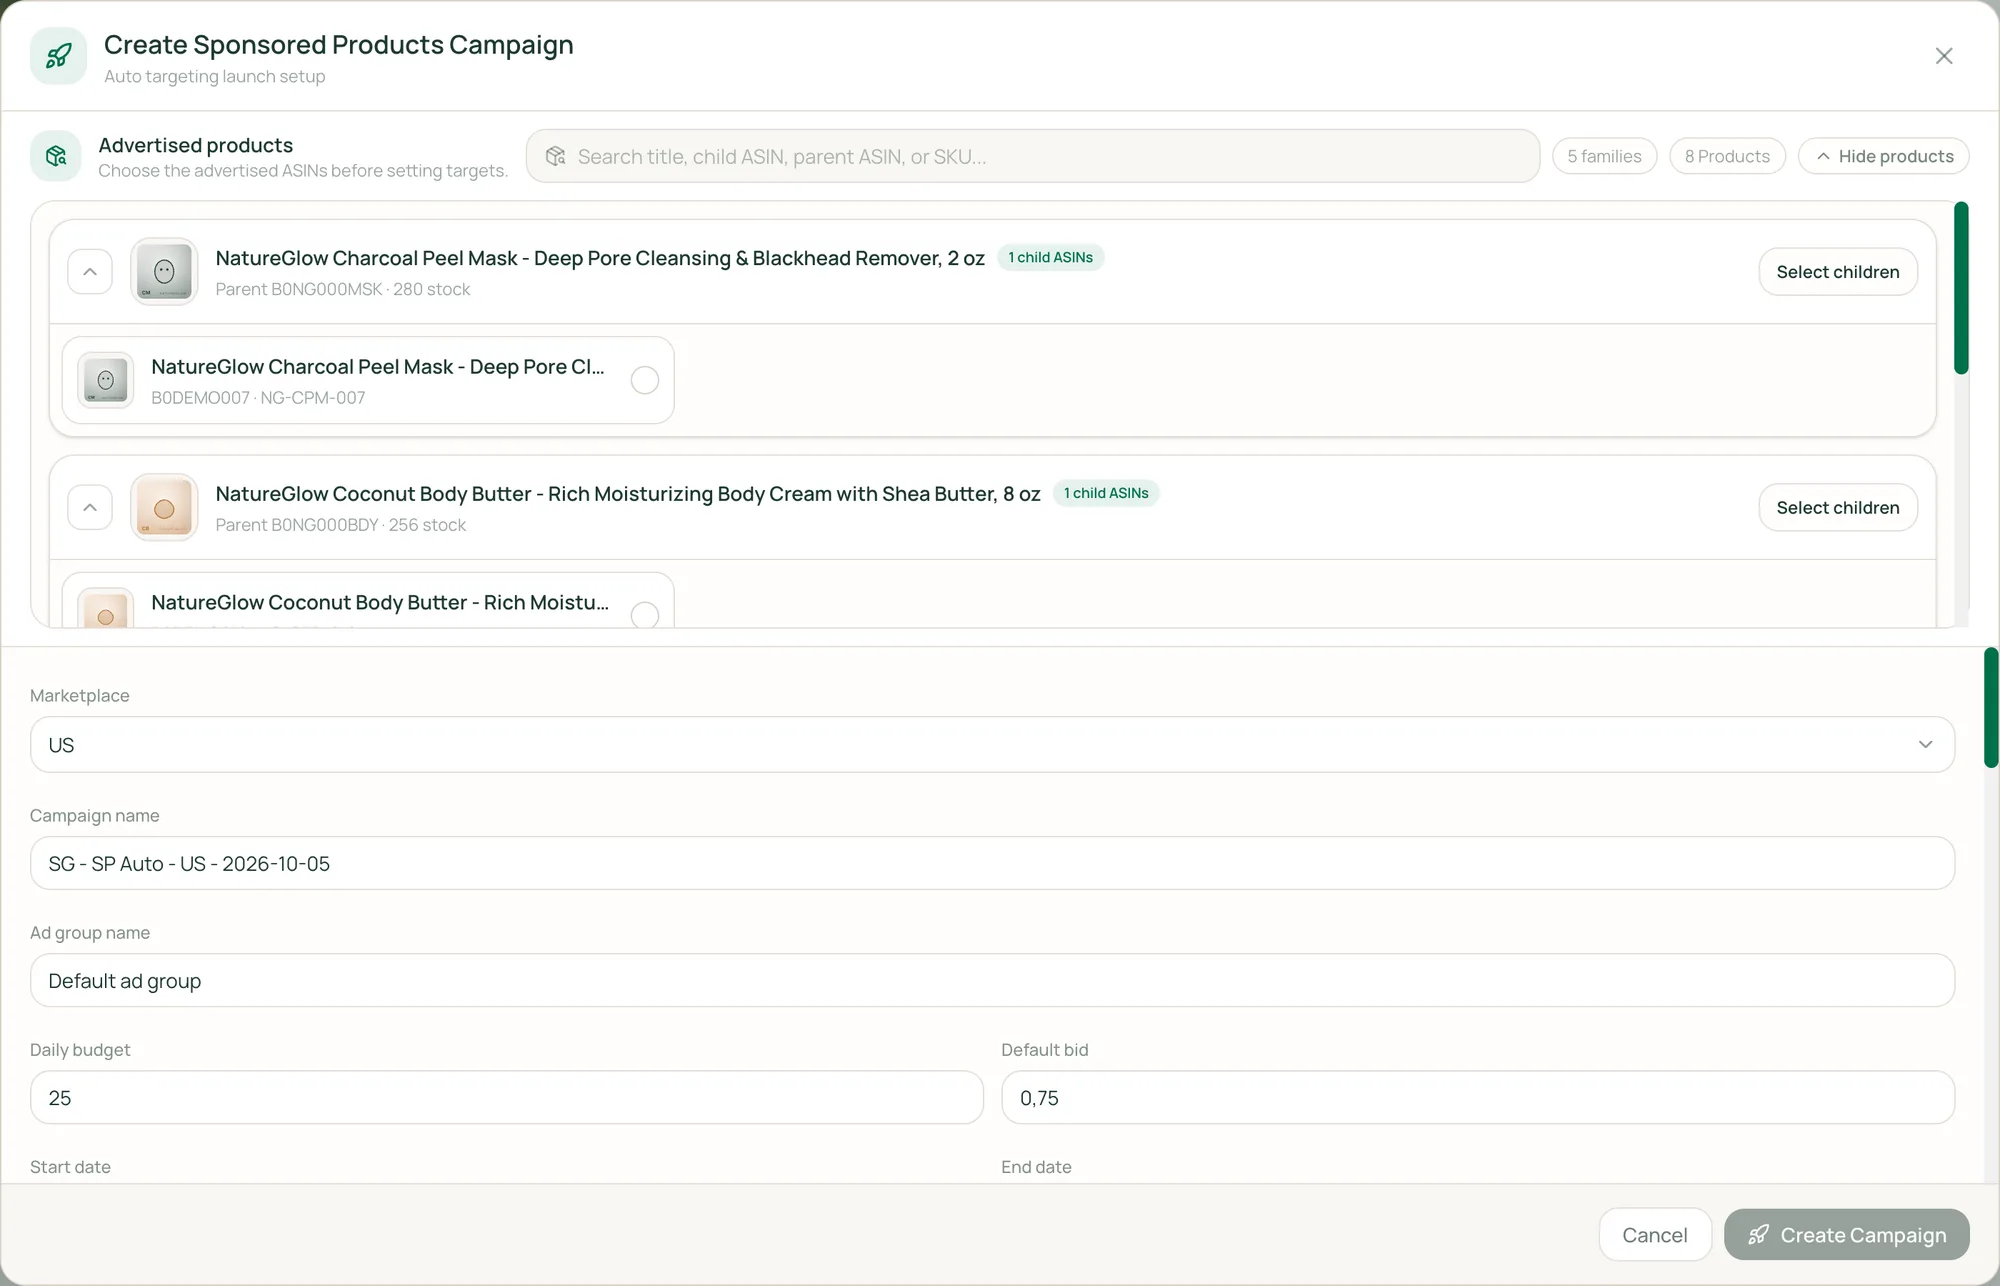Click the form section scrollbar
The image size is (2000, 1286).
click(x=1991, y=708)
